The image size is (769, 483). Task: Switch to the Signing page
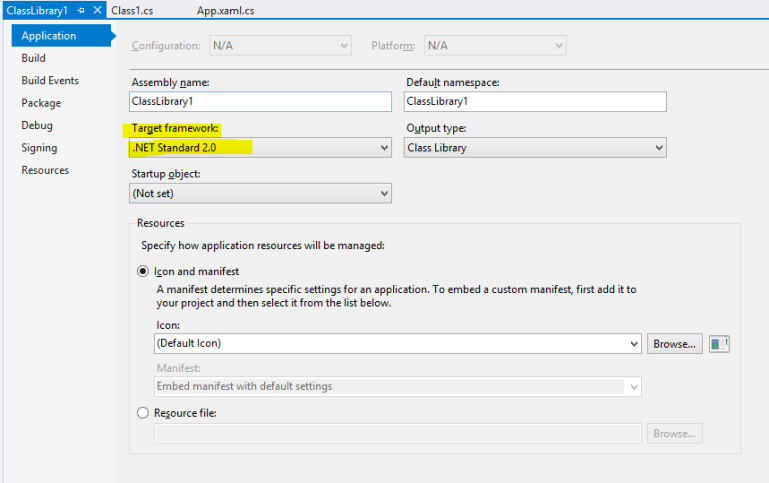pyautogui.click(x=40, y=148)
